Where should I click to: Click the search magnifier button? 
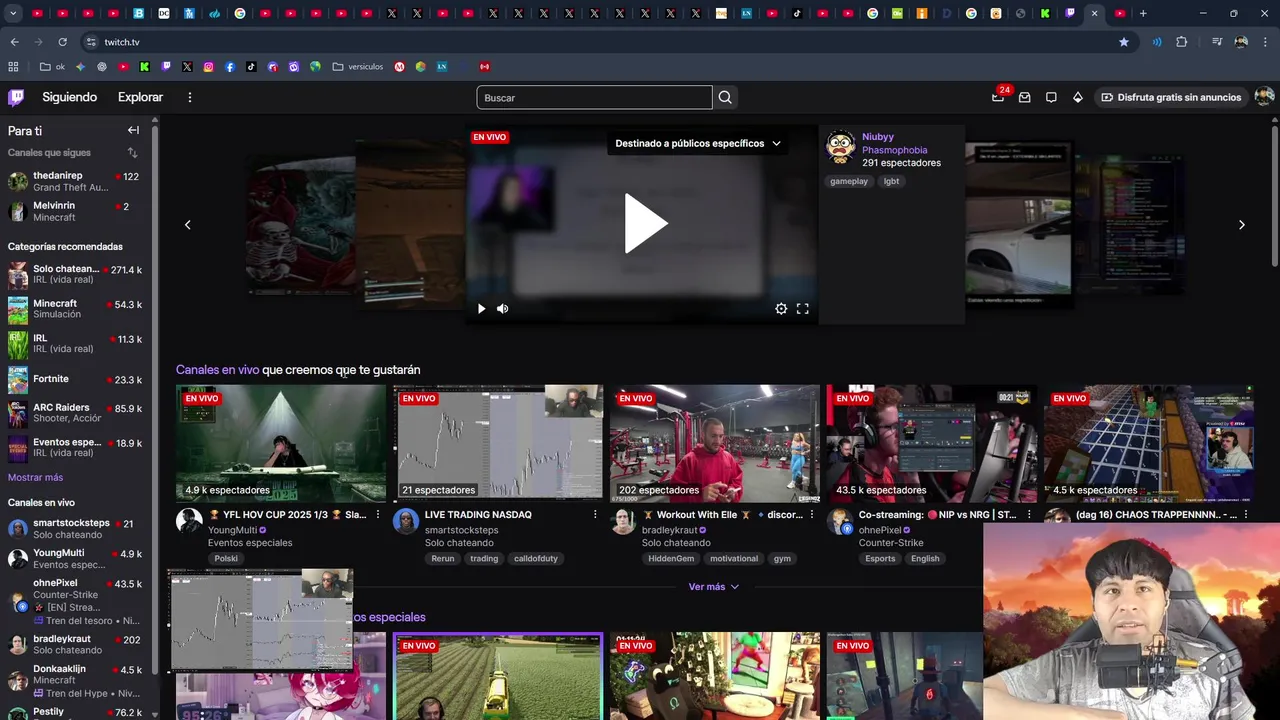click(725, 97)
